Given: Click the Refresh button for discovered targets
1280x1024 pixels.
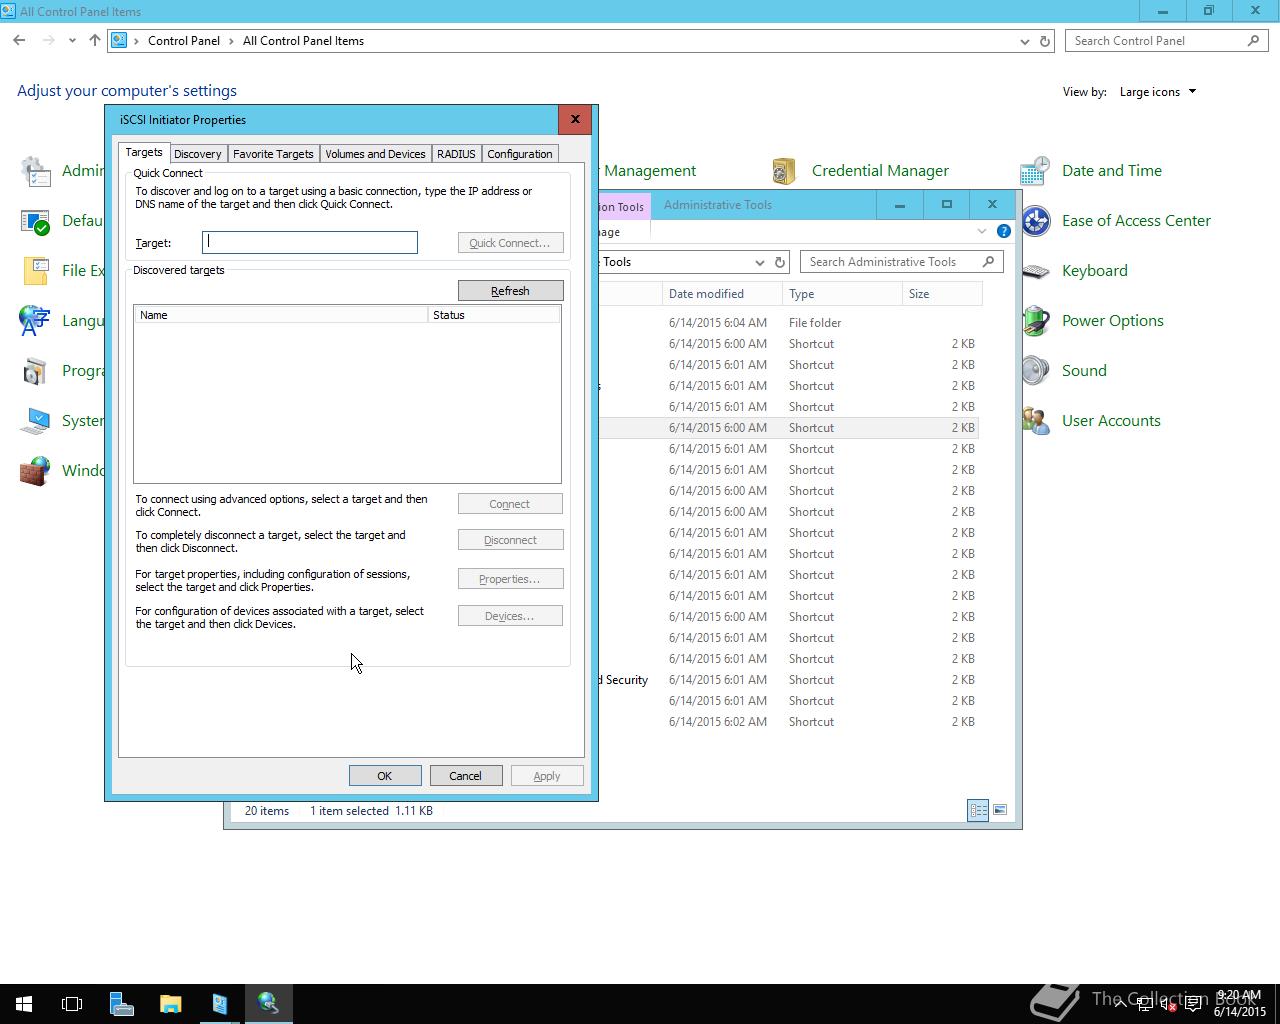Looking at the screenshot, I should coord(510,291).
